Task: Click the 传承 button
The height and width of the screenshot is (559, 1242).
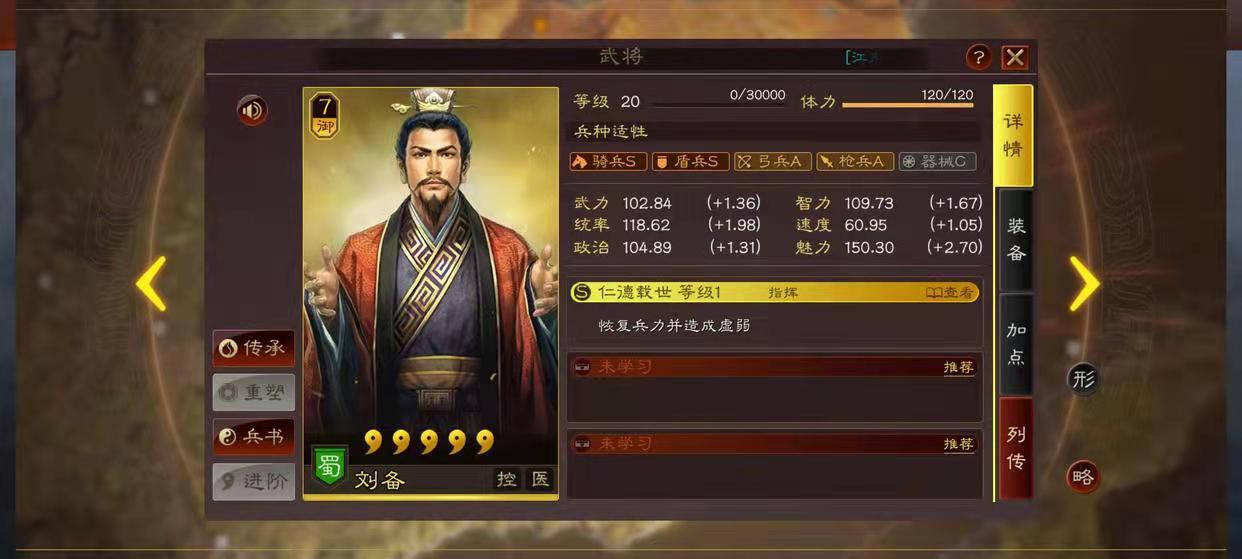Action: click(x=254, y=348)
